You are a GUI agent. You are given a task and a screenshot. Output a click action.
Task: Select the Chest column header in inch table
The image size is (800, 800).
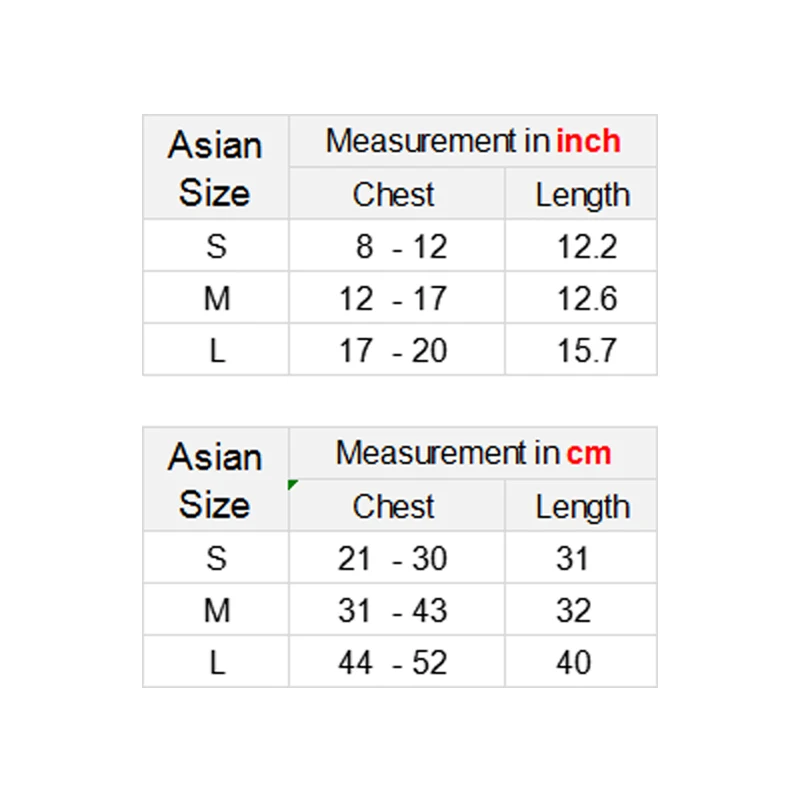pyautogui.click(x=395, y=194)
